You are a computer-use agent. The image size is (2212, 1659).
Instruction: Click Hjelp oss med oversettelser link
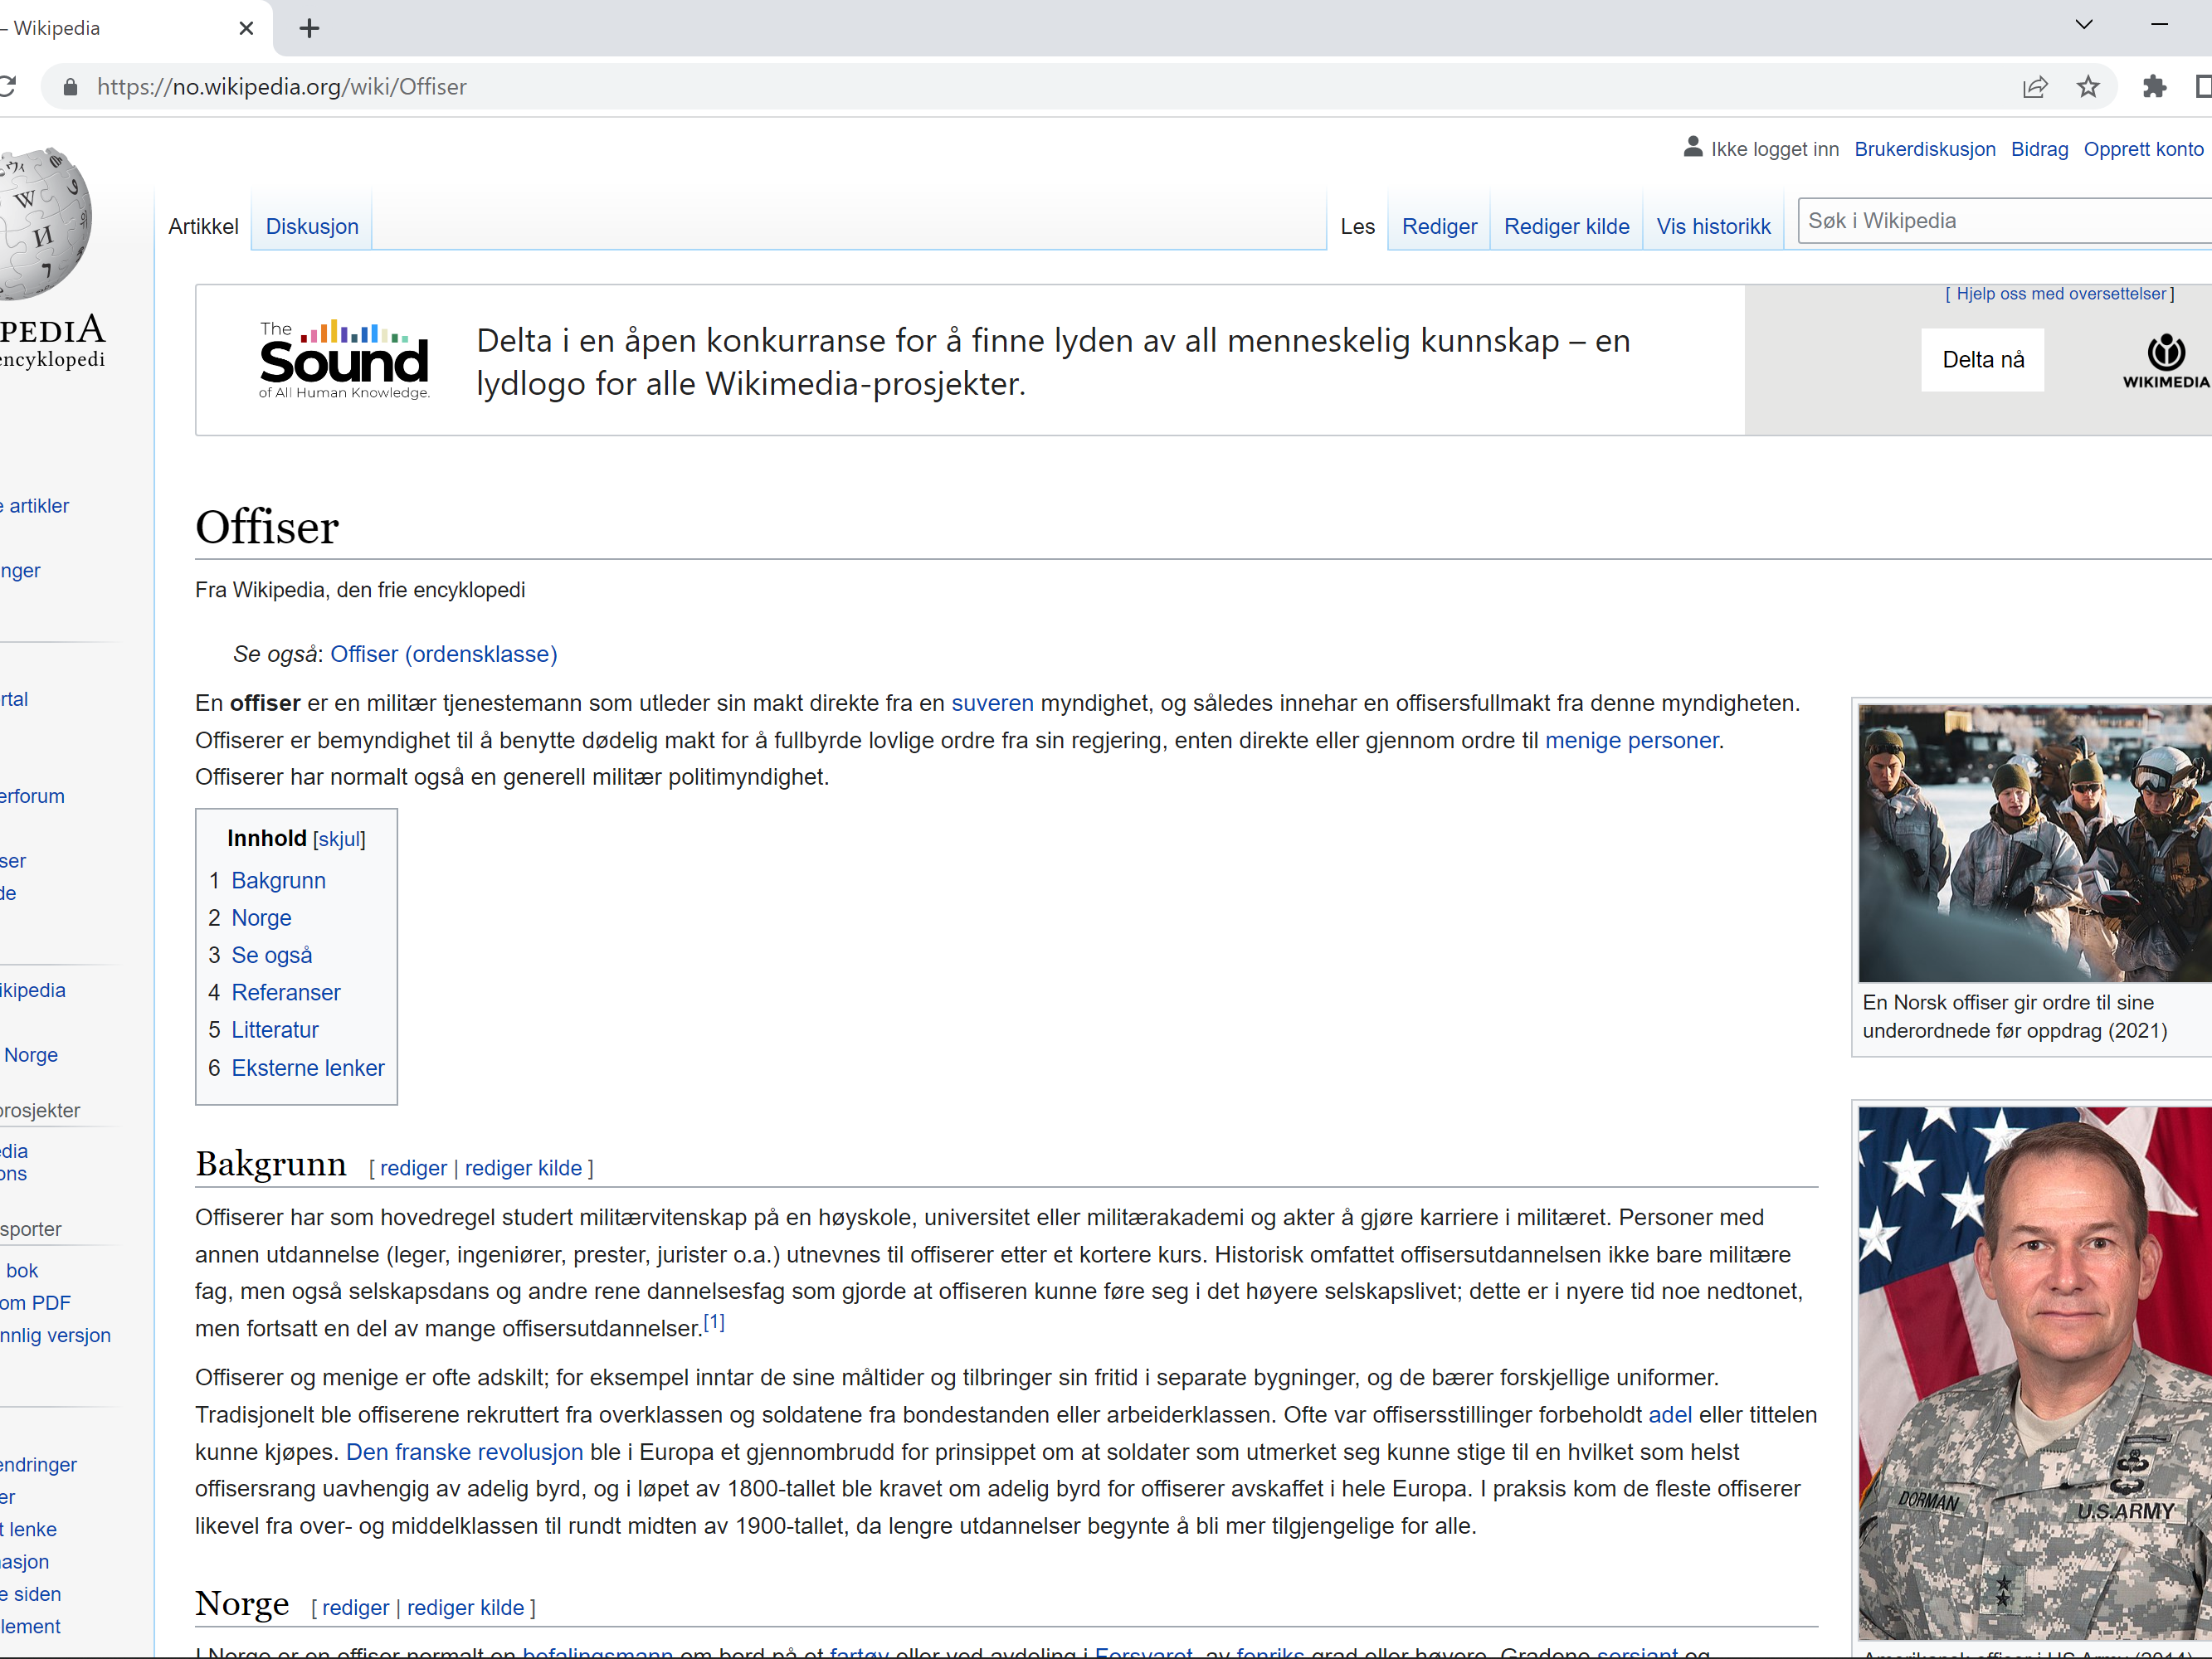tap(2060, 294)
